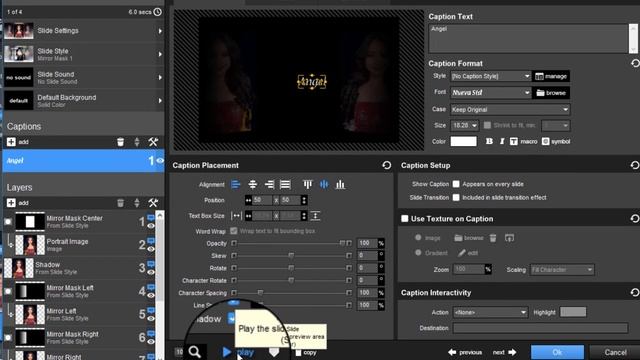Viewport: 640px width, 360px height.
Task: Open slide time clock icon
Action: 158,12
